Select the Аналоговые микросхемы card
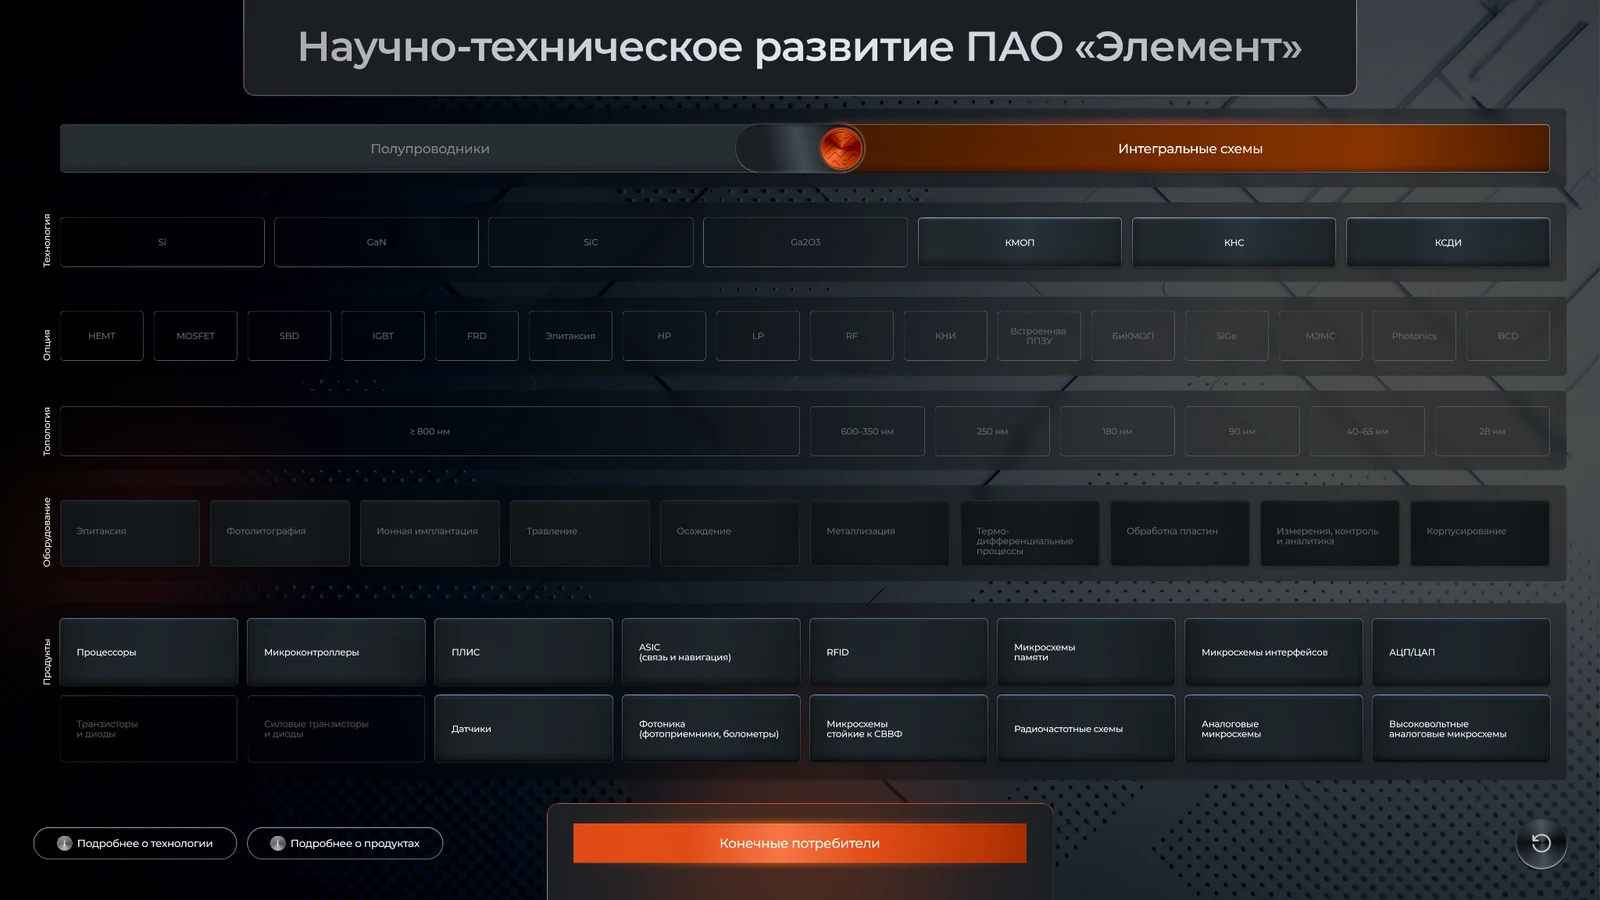 click(1274, 729)
